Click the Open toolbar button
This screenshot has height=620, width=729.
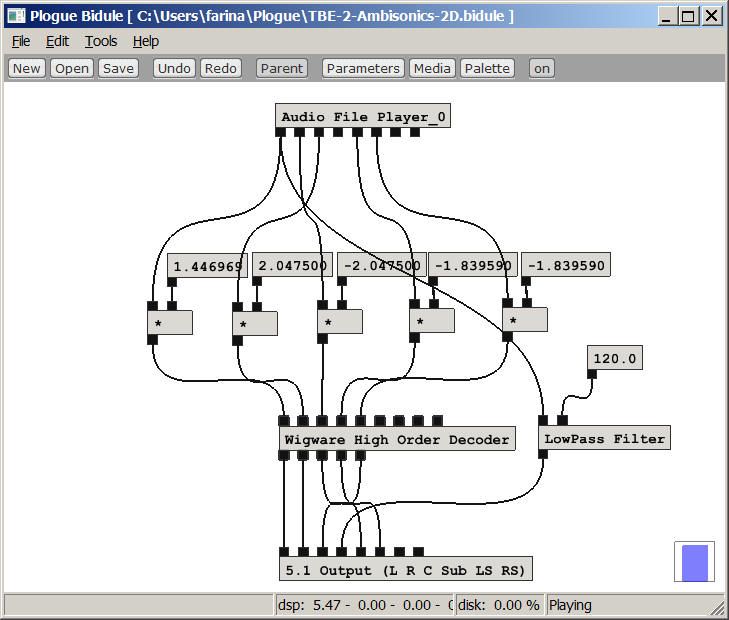pos(72,68)
